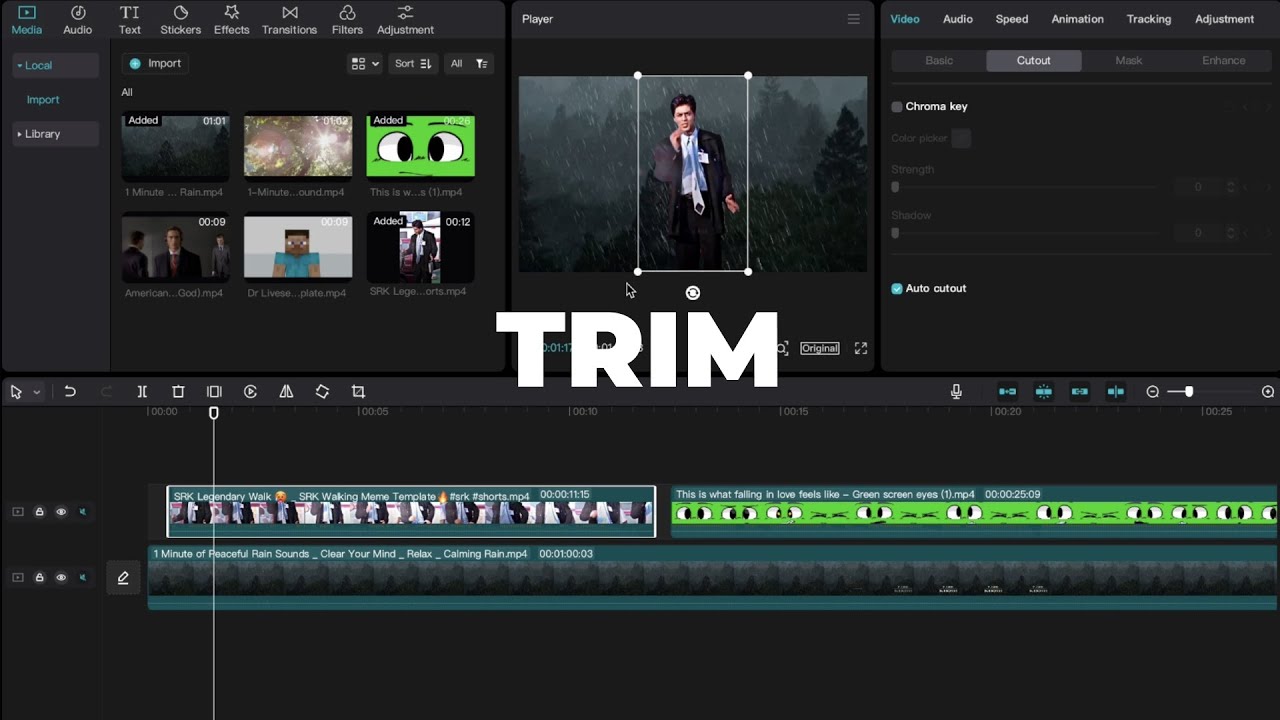Open the Sort dropdown
This screenshot has height=720, width=1280.
click(413, 63)
